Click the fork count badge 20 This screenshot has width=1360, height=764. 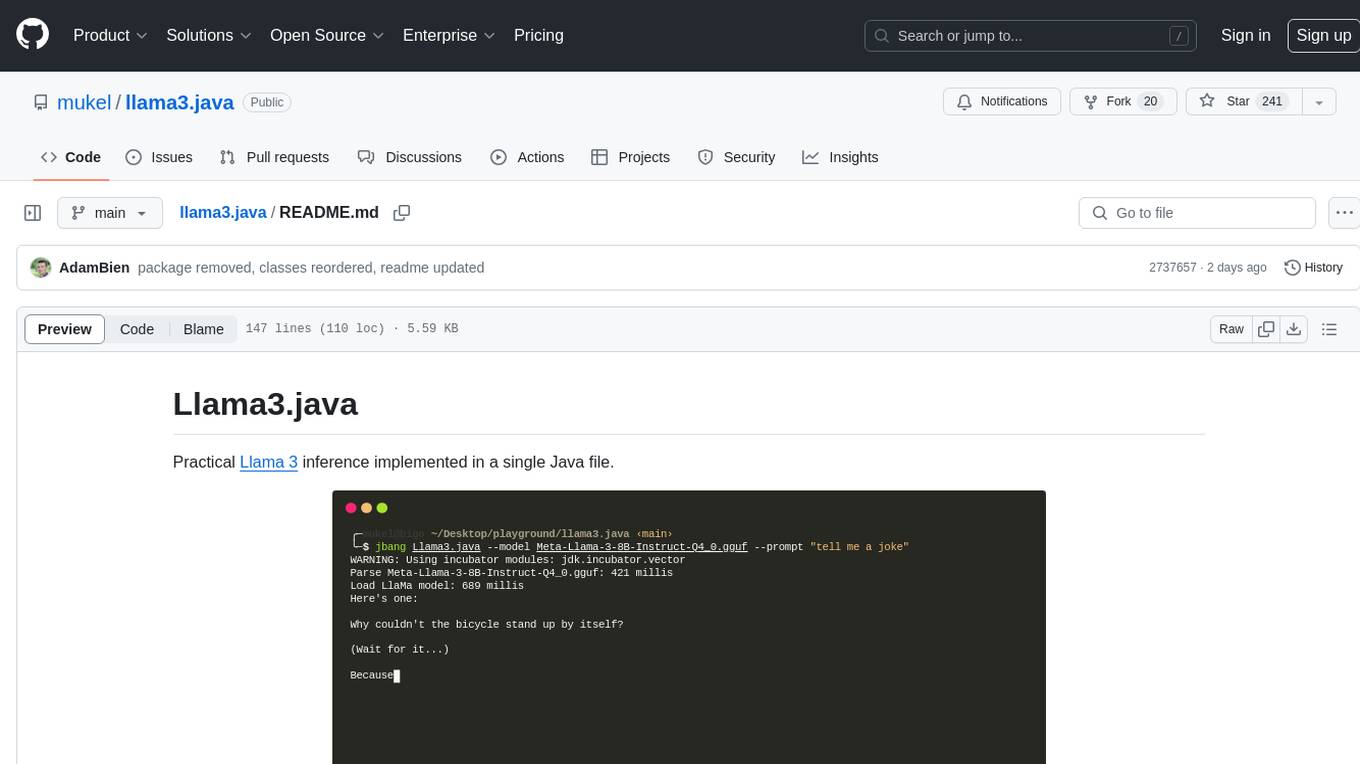(x=1150, y=102)
